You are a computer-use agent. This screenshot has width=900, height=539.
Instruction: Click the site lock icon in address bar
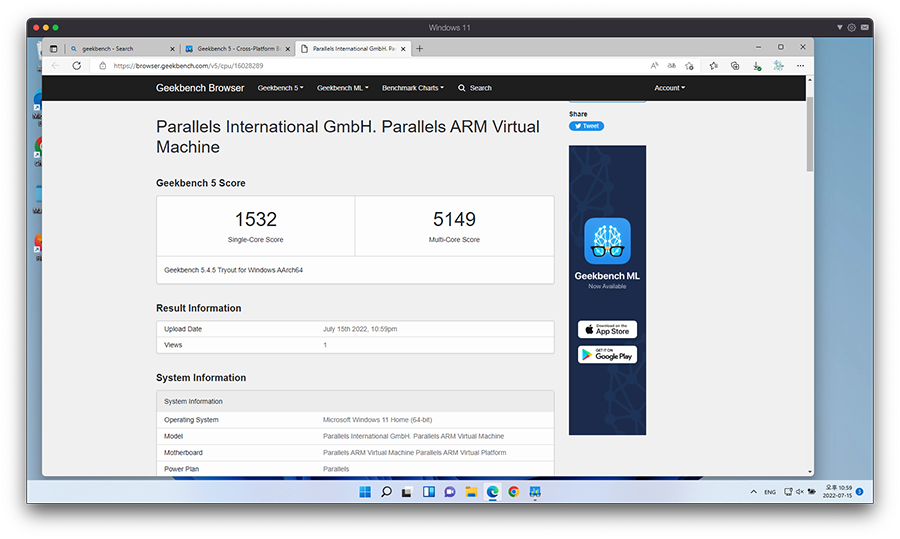click(102, 66)
